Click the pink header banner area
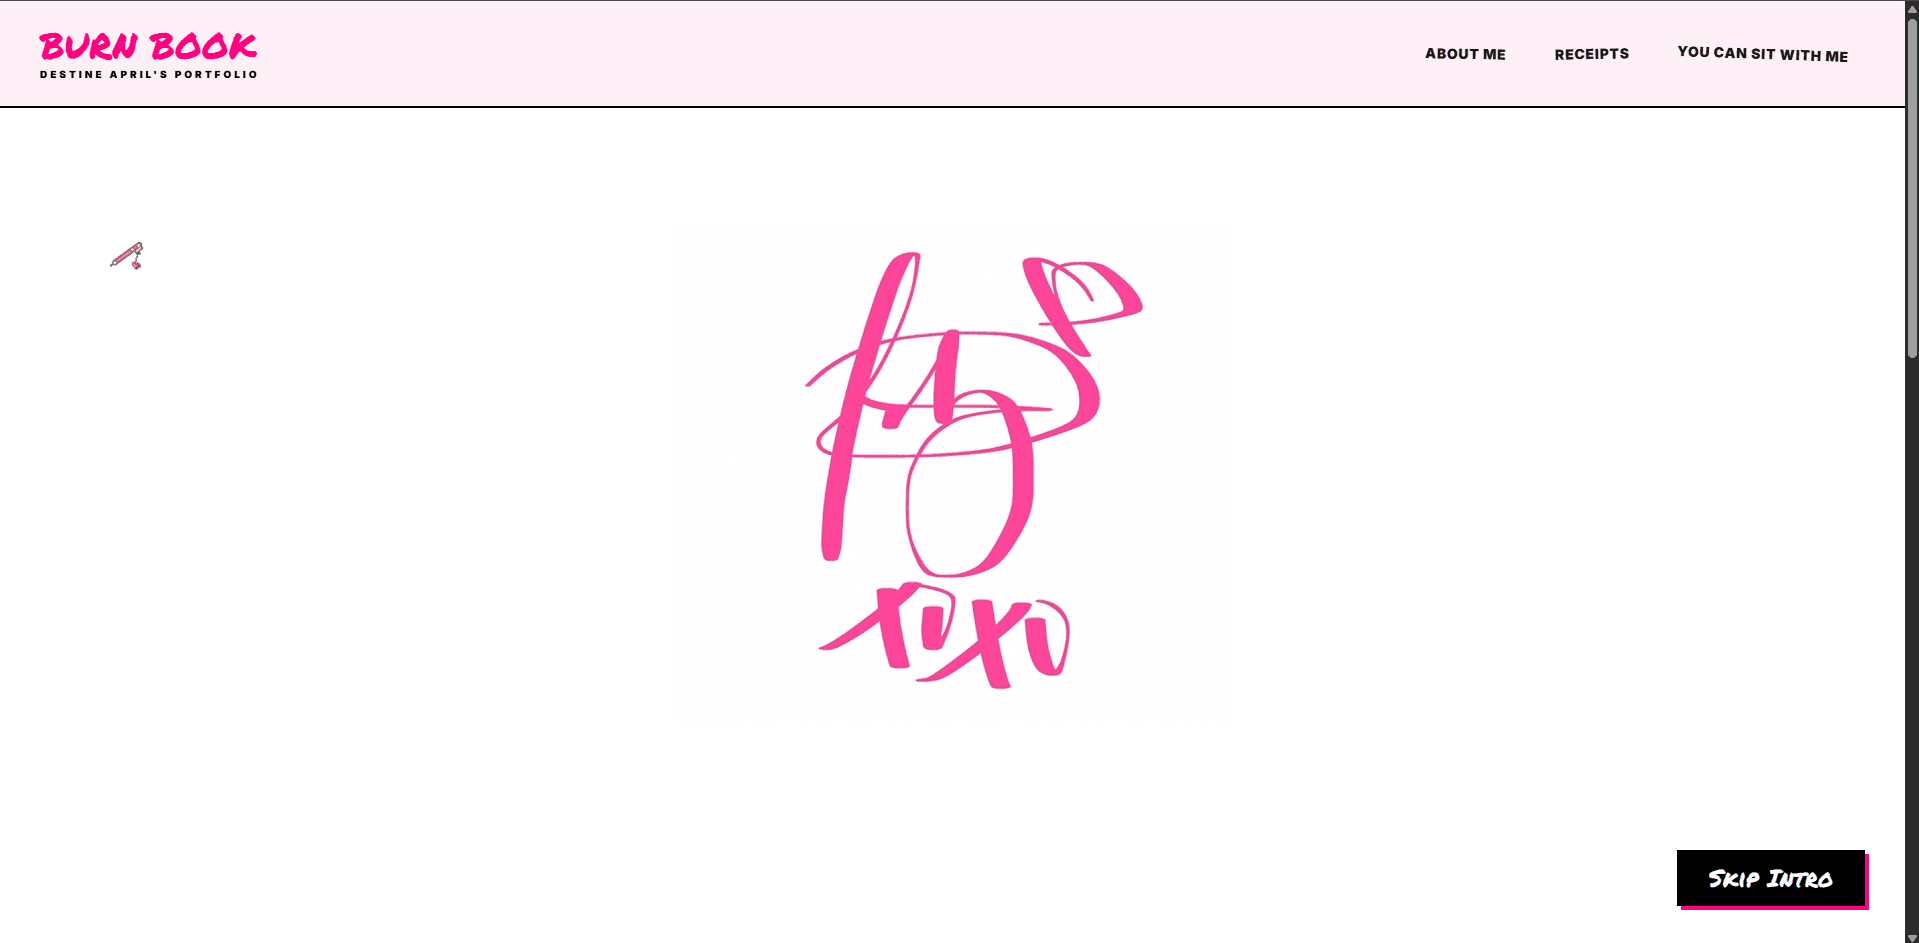Viewport: 1919px width, 943px height. tap(800, 52)
